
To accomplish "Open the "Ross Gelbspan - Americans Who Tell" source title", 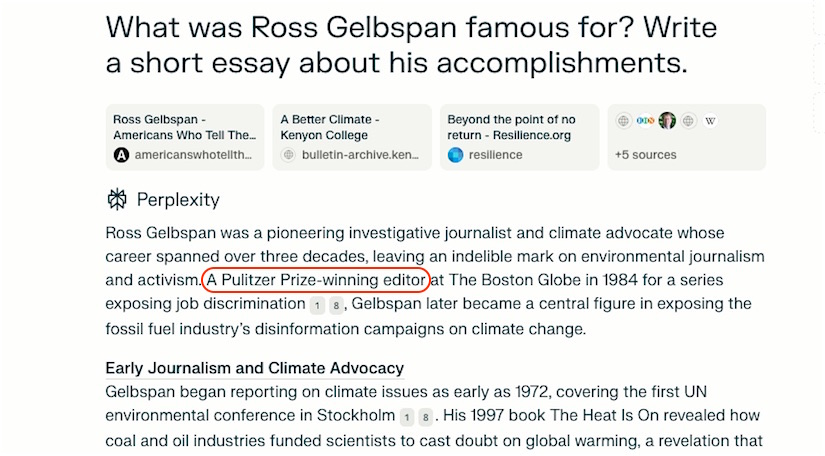I will point(184,127).
